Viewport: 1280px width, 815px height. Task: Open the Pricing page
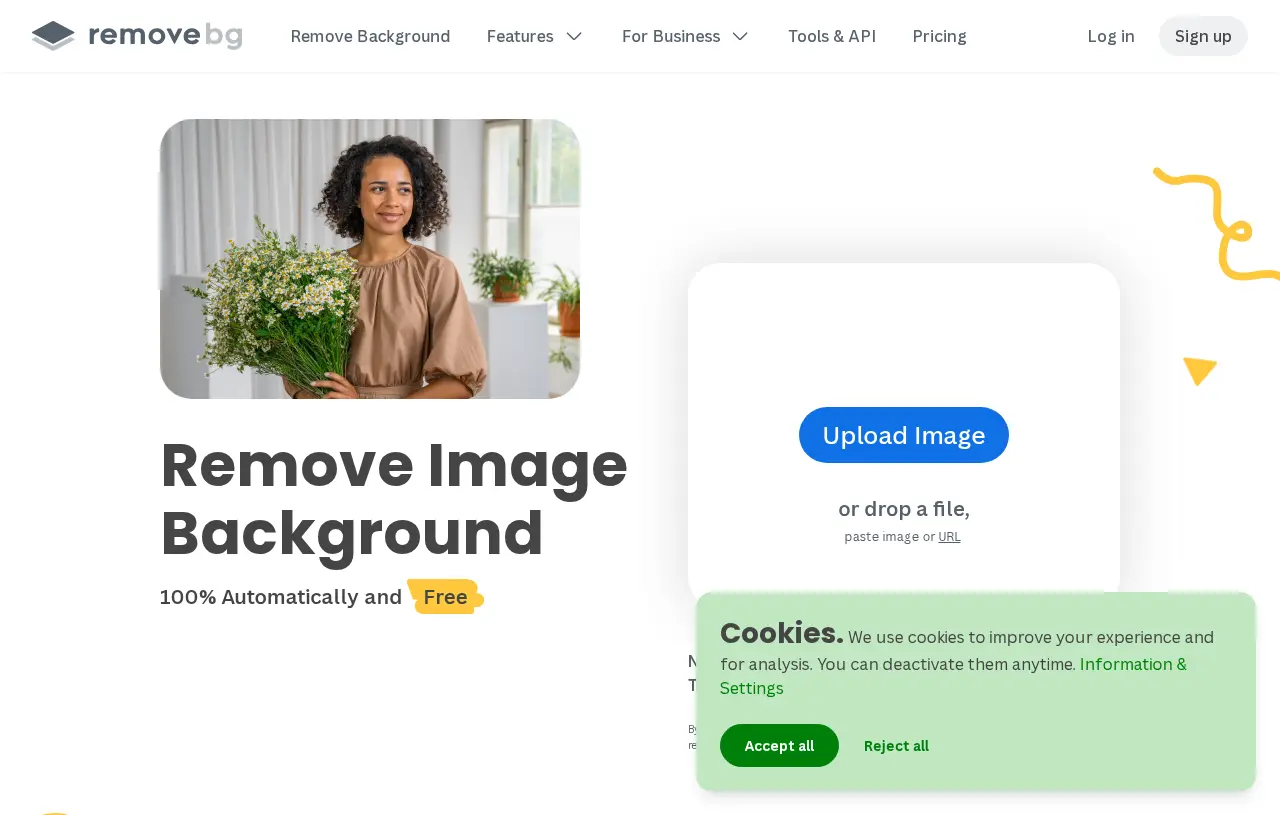coord(939,36)
